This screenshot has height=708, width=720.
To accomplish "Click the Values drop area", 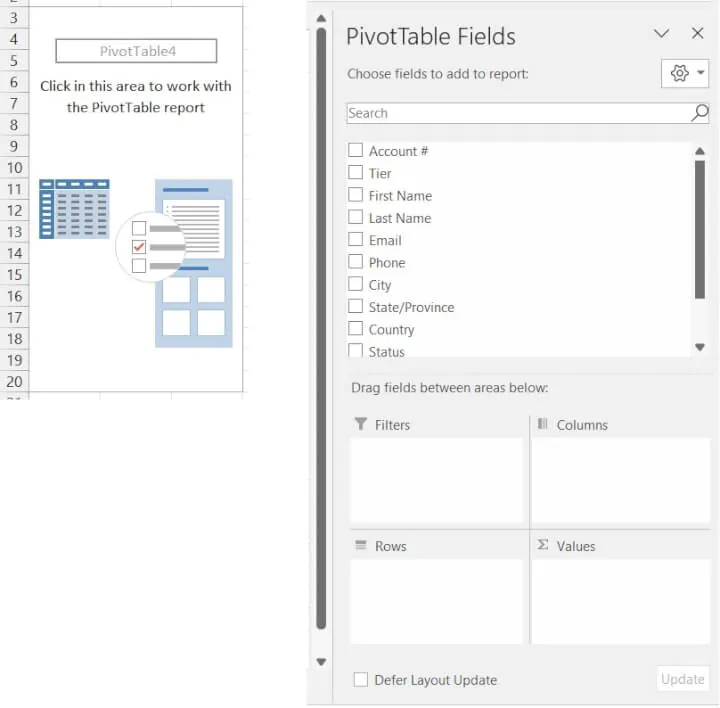I will pos(620,601).
